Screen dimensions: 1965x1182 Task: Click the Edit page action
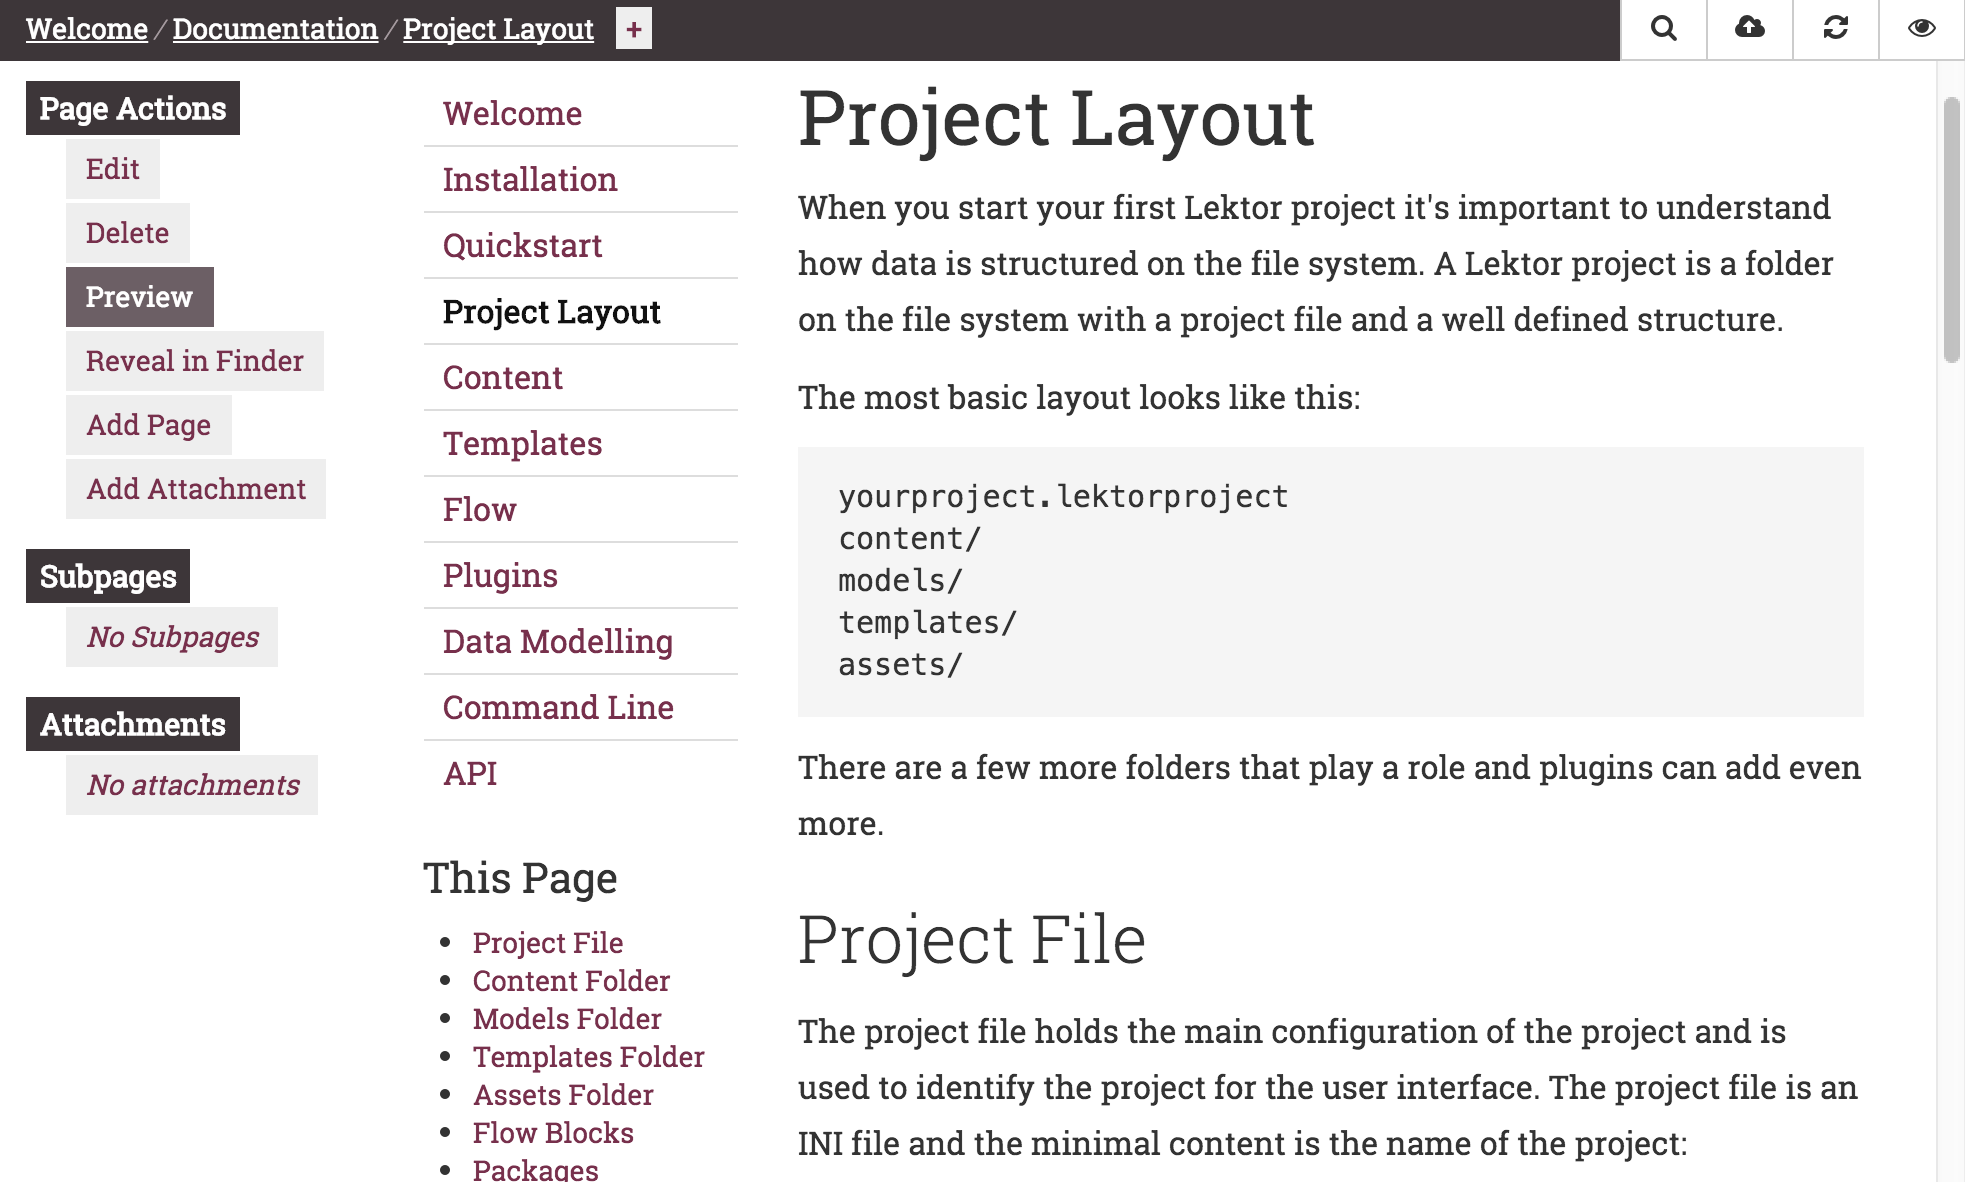(113, 169)
